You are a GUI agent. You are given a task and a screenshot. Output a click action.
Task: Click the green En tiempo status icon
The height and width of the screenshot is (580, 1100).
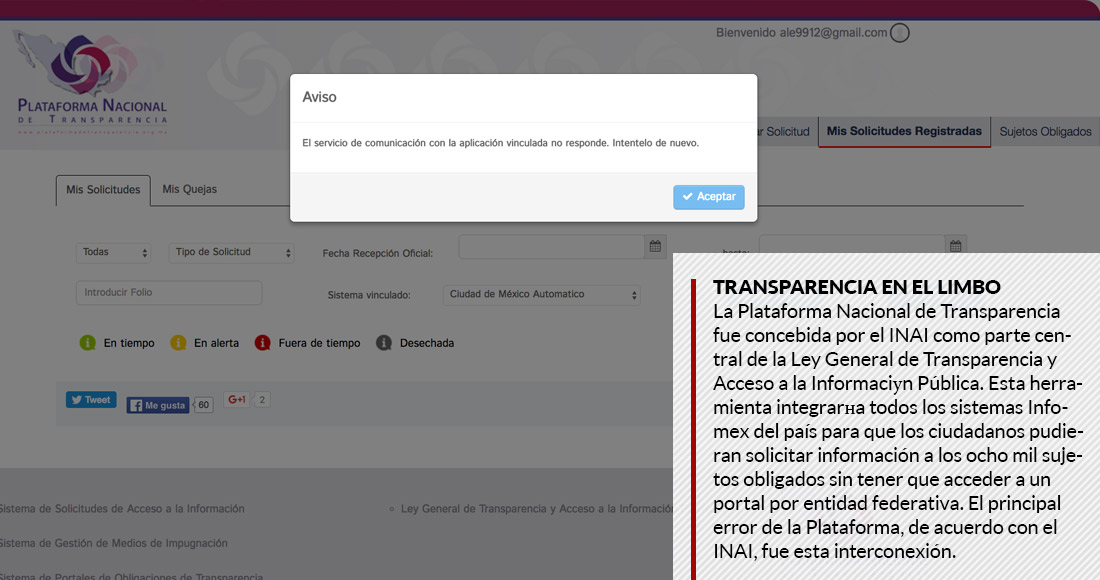click(87, 343)
